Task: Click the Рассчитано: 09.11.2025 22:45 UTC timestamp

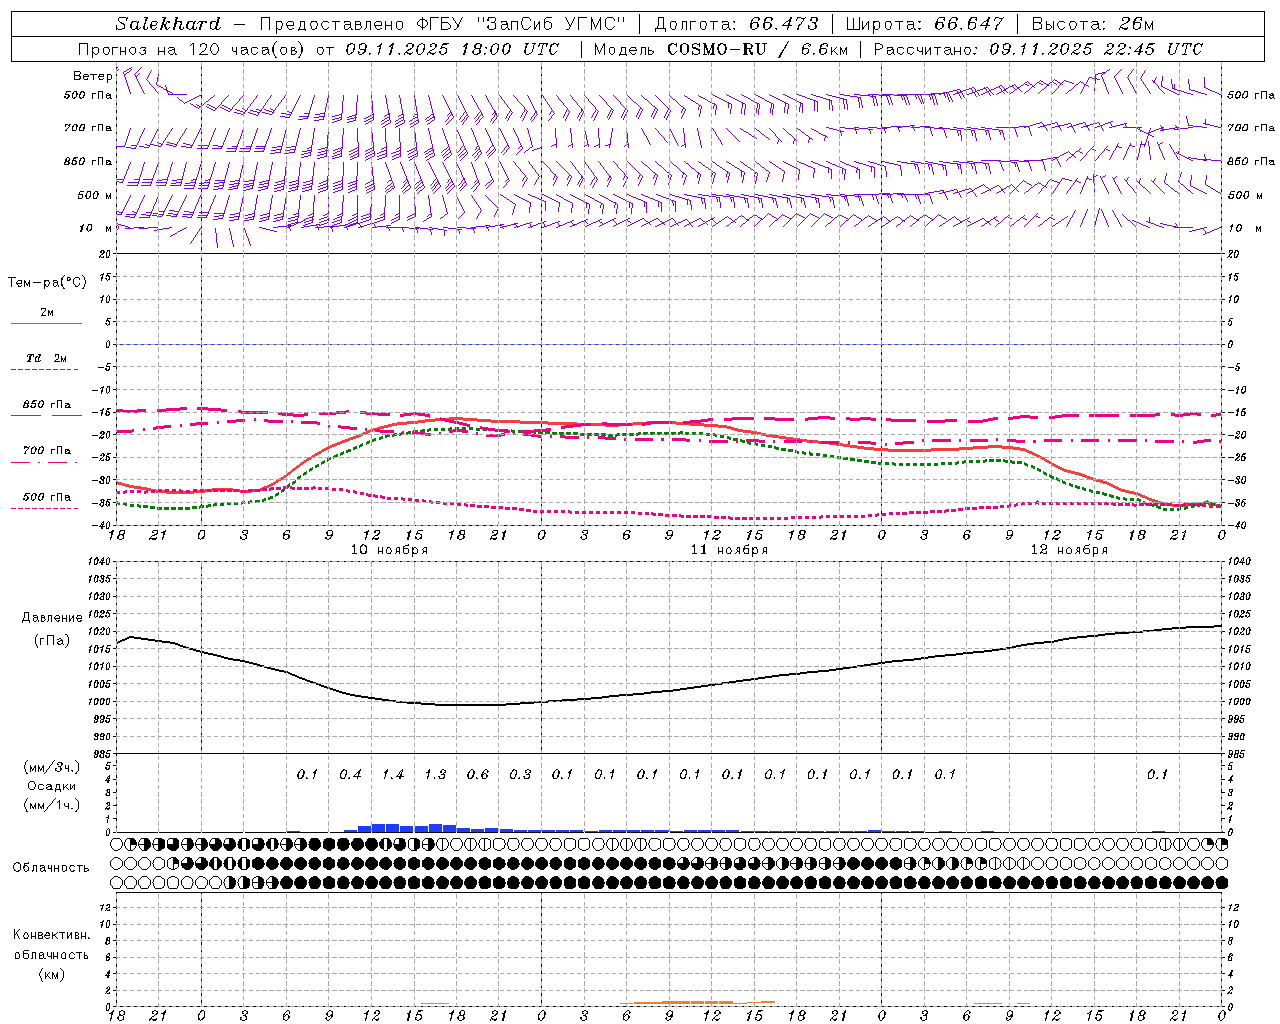Action: [x=1038, y=49]
